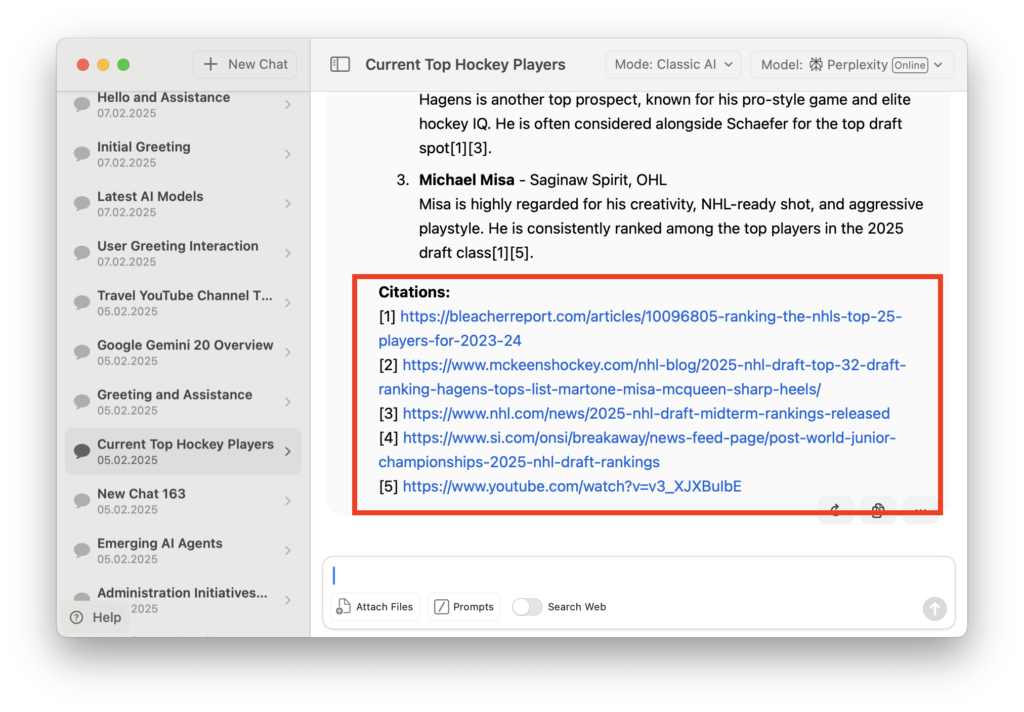Screen dimensions: 1024x712
Task: Open the Hello and Assistance chat
Action: click(x=183, y=105)
